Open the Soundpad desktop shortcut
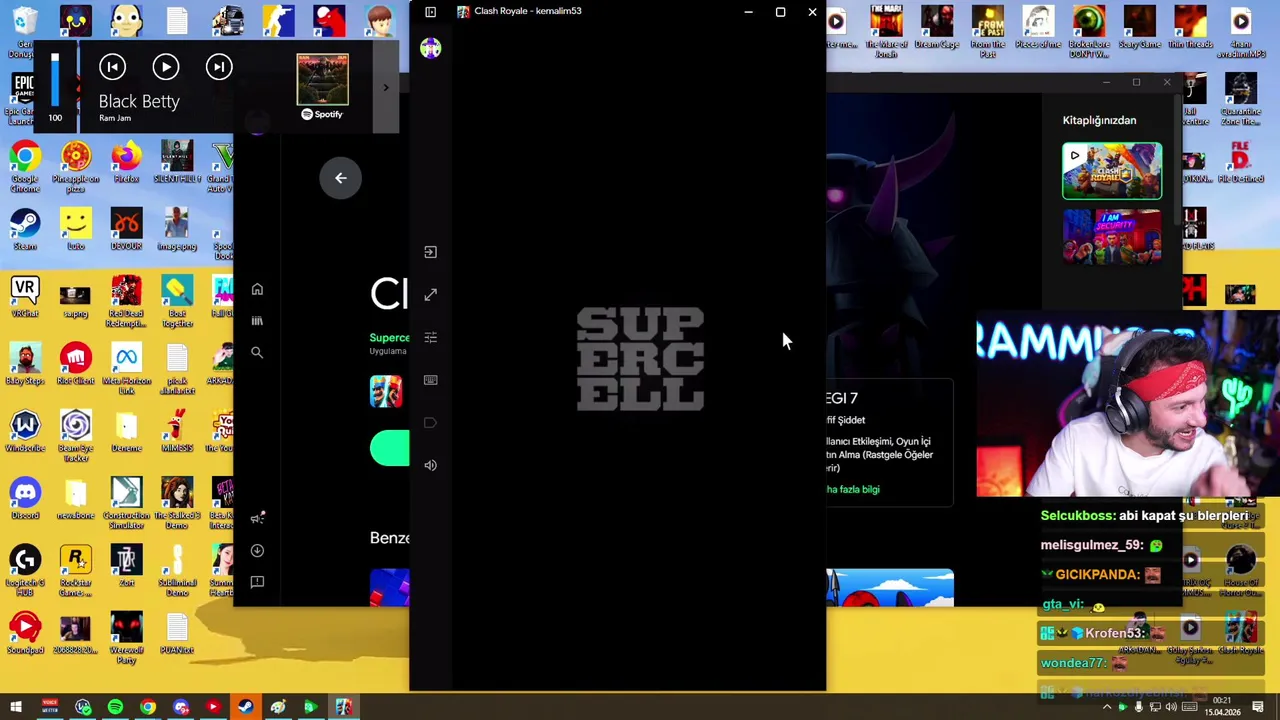This screenshot has height=720, width=1280. (x=25, y=632)
